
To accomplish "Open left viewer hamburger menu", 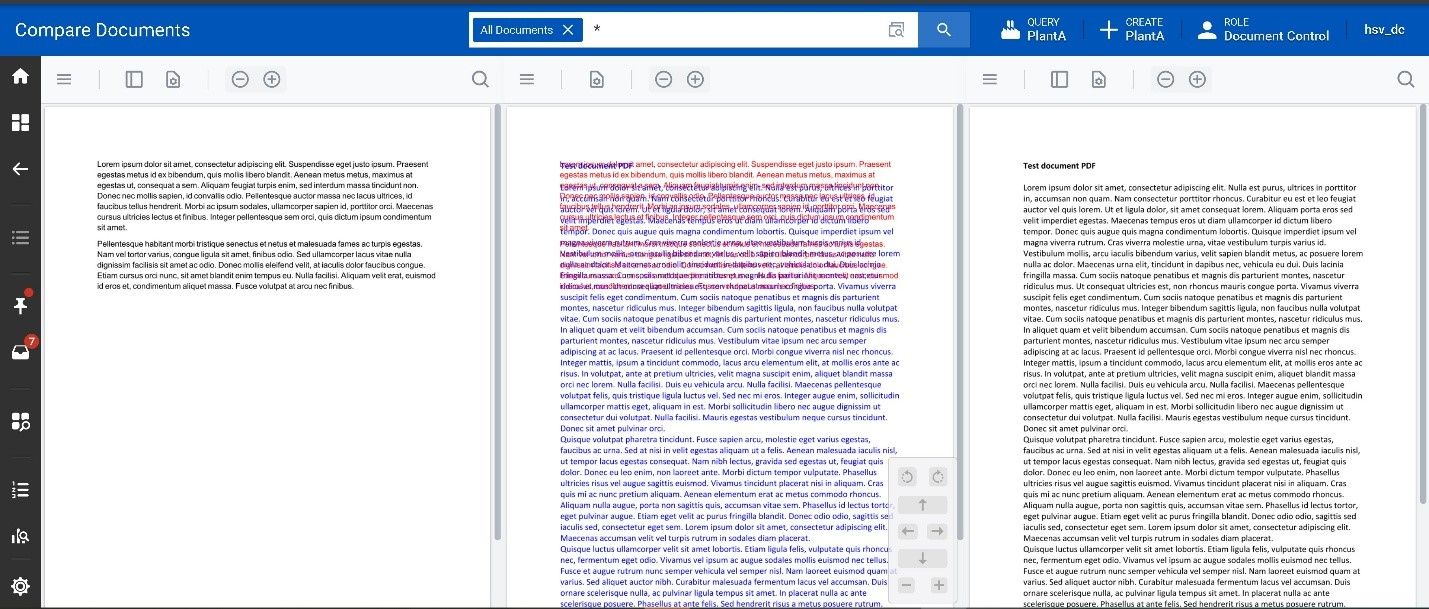I will [x=64, y=79].
